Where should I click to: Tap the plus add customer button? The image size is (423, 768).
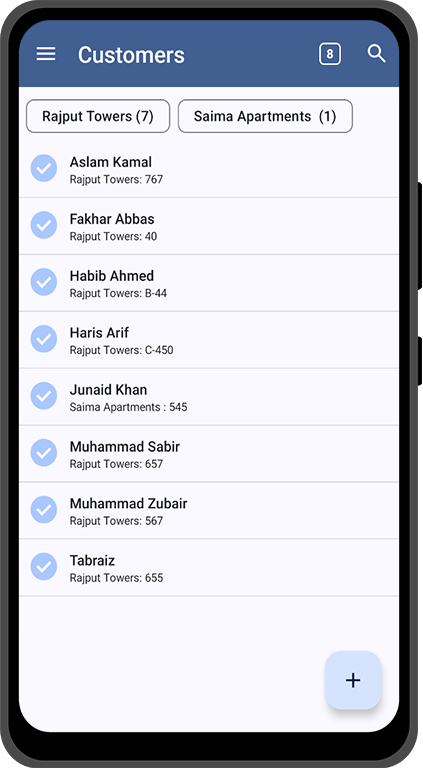[353, 680]
